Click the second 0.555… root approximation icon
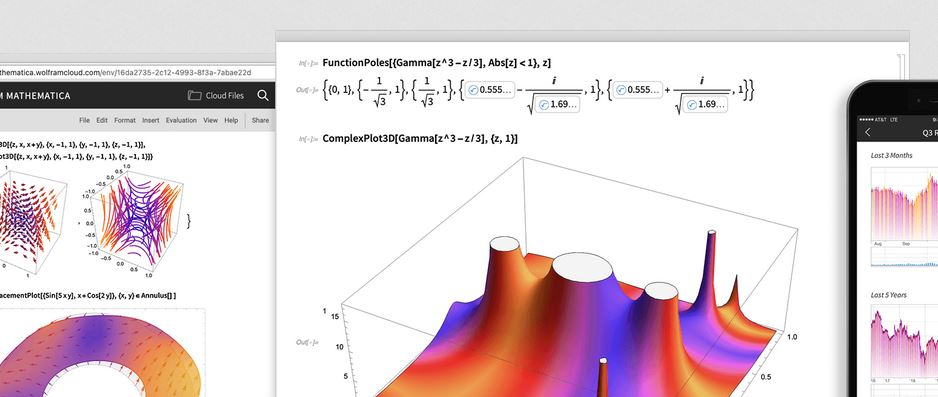The image size is (938, 397). (620, 90)
